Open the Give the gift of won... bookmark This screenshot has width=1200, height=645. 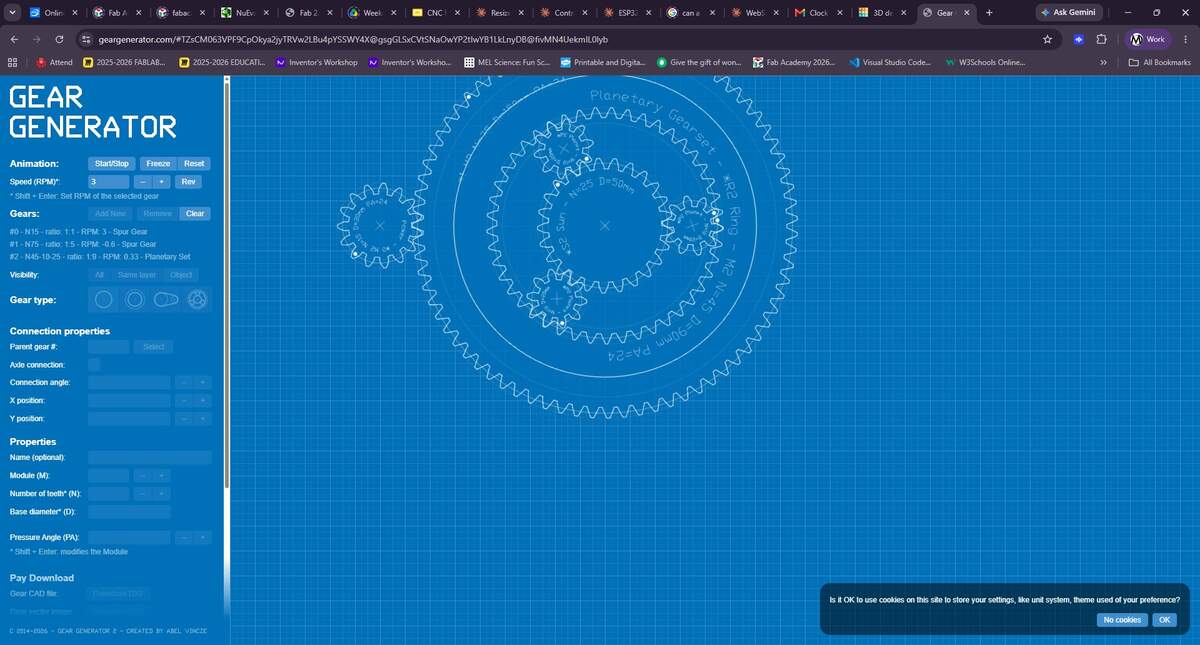point(699,62)
